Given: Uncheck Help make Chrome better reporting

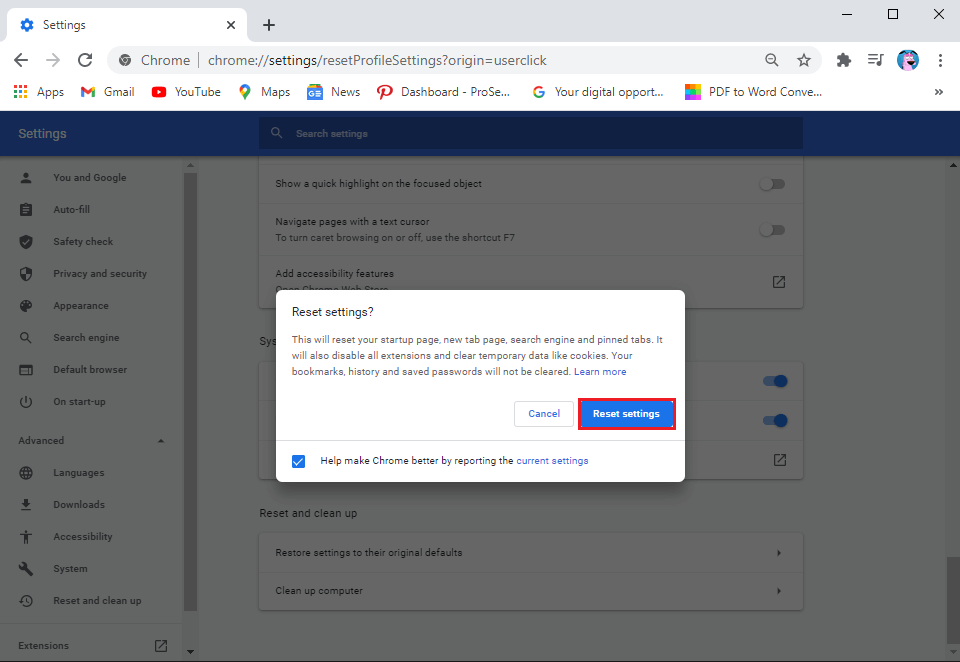Looking at the screenshot, I should click(298, 461).
